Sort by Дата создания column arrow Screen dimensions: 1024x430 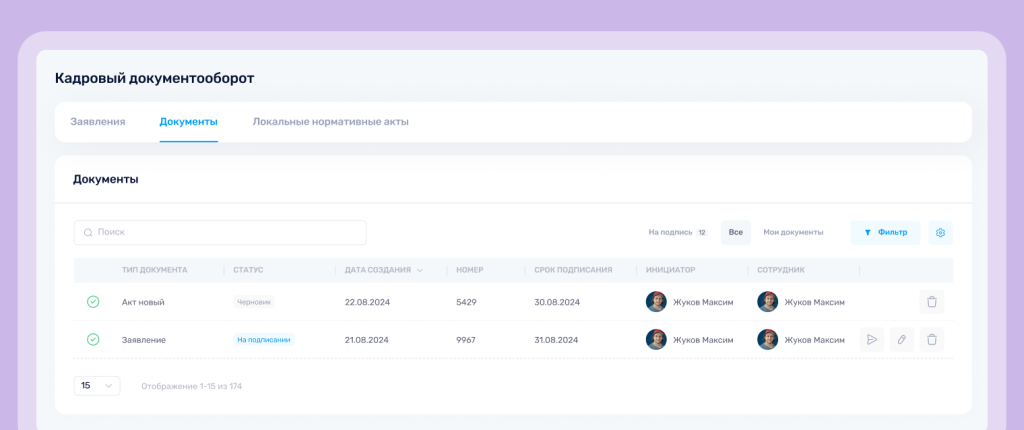click(420, 270)
